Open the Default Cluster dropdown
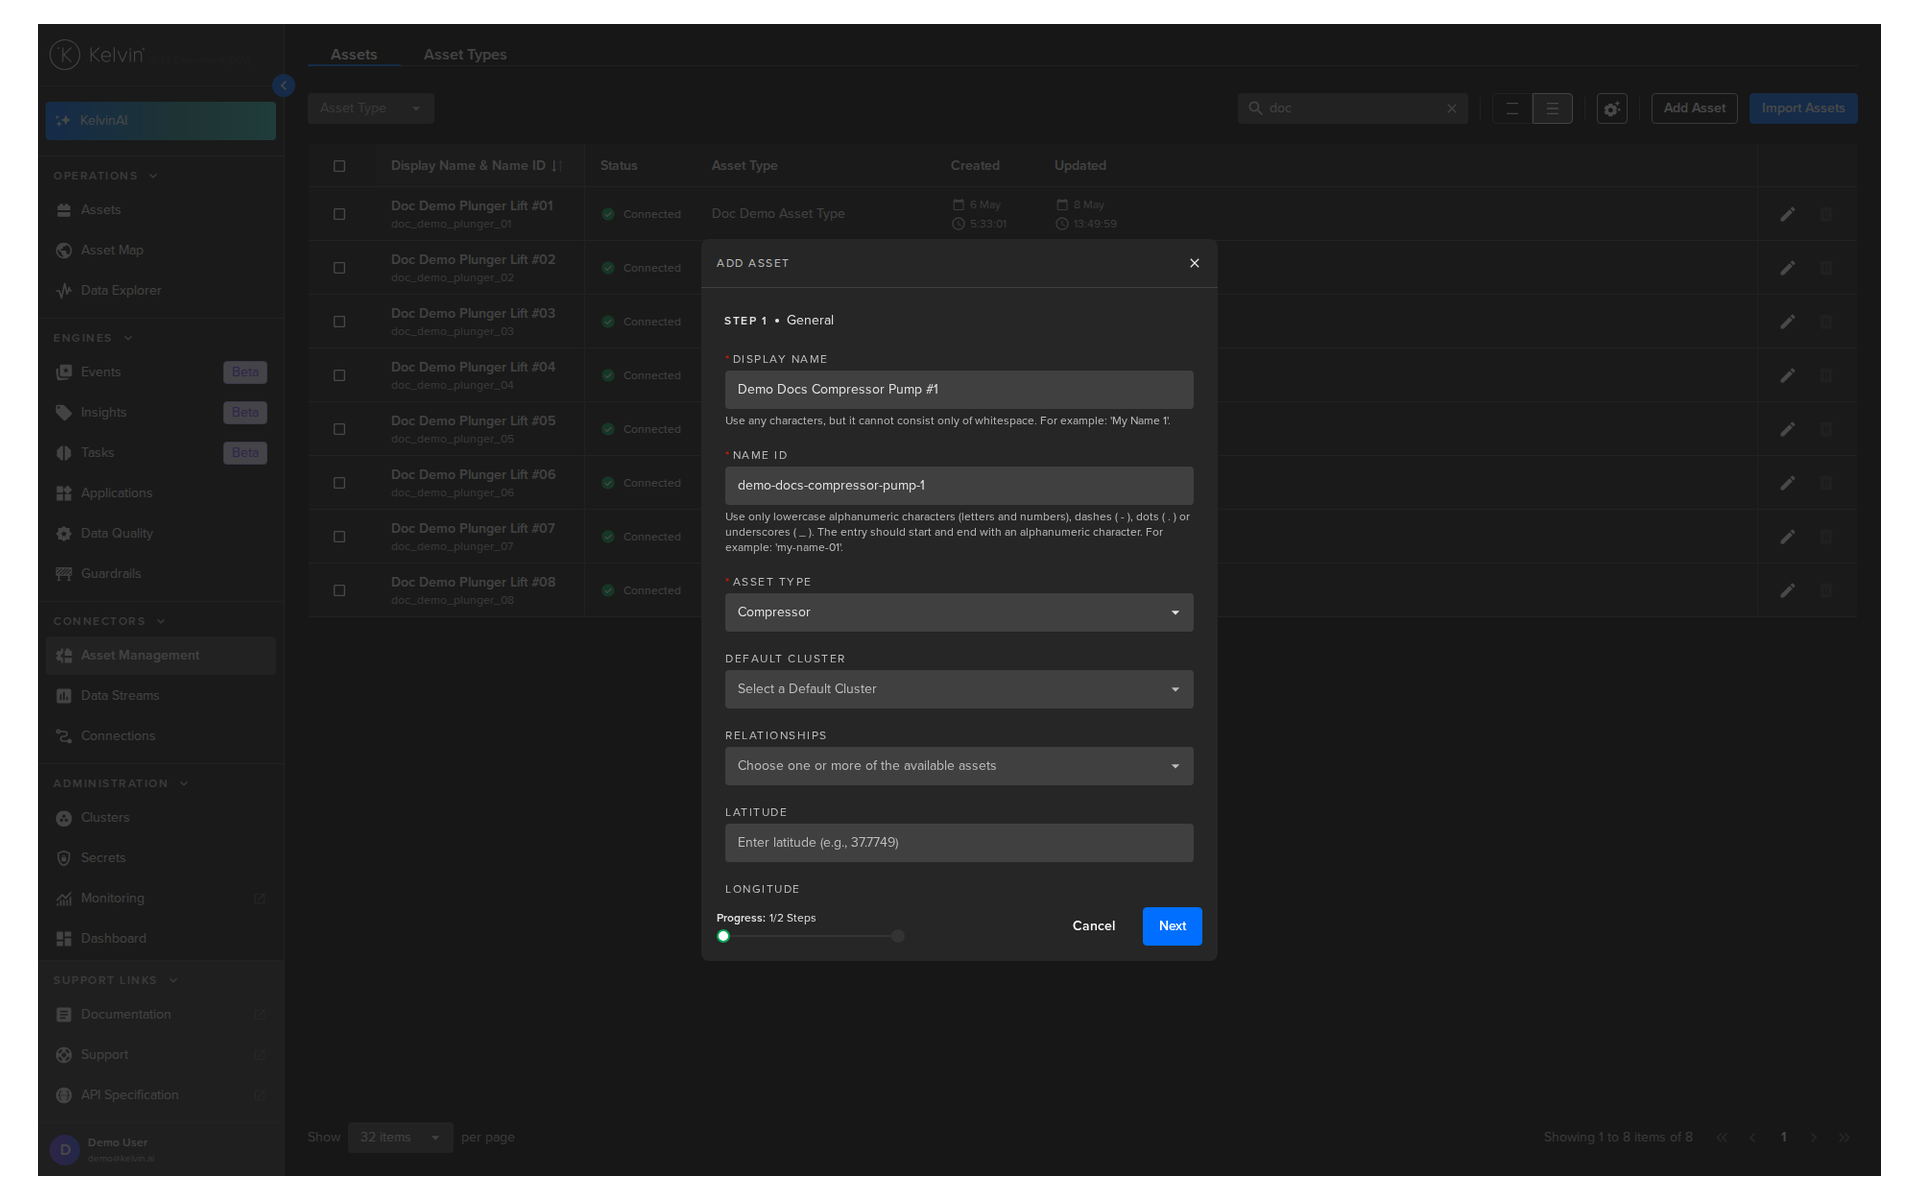The image size is (1920, 1200). 959,689
